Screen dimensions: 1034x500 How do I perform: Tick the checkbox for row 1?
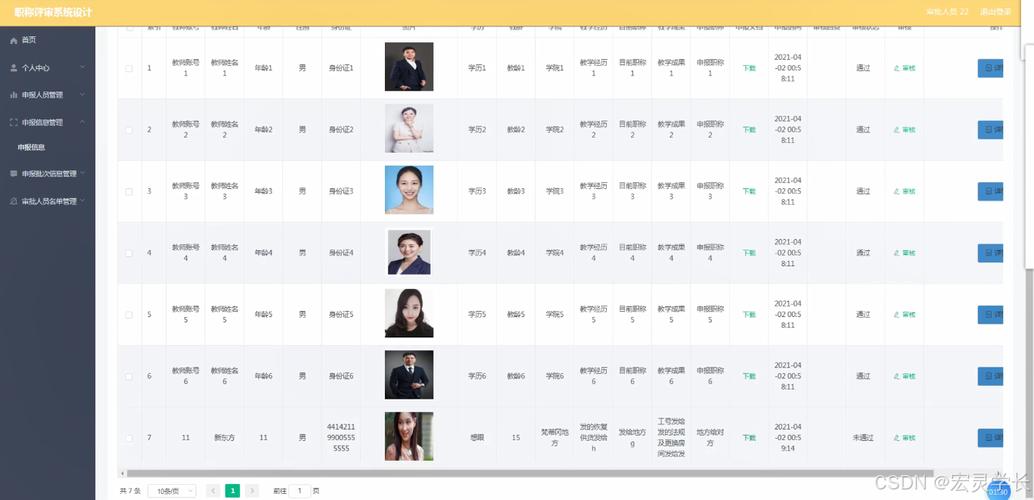click(x=129, y=69)
